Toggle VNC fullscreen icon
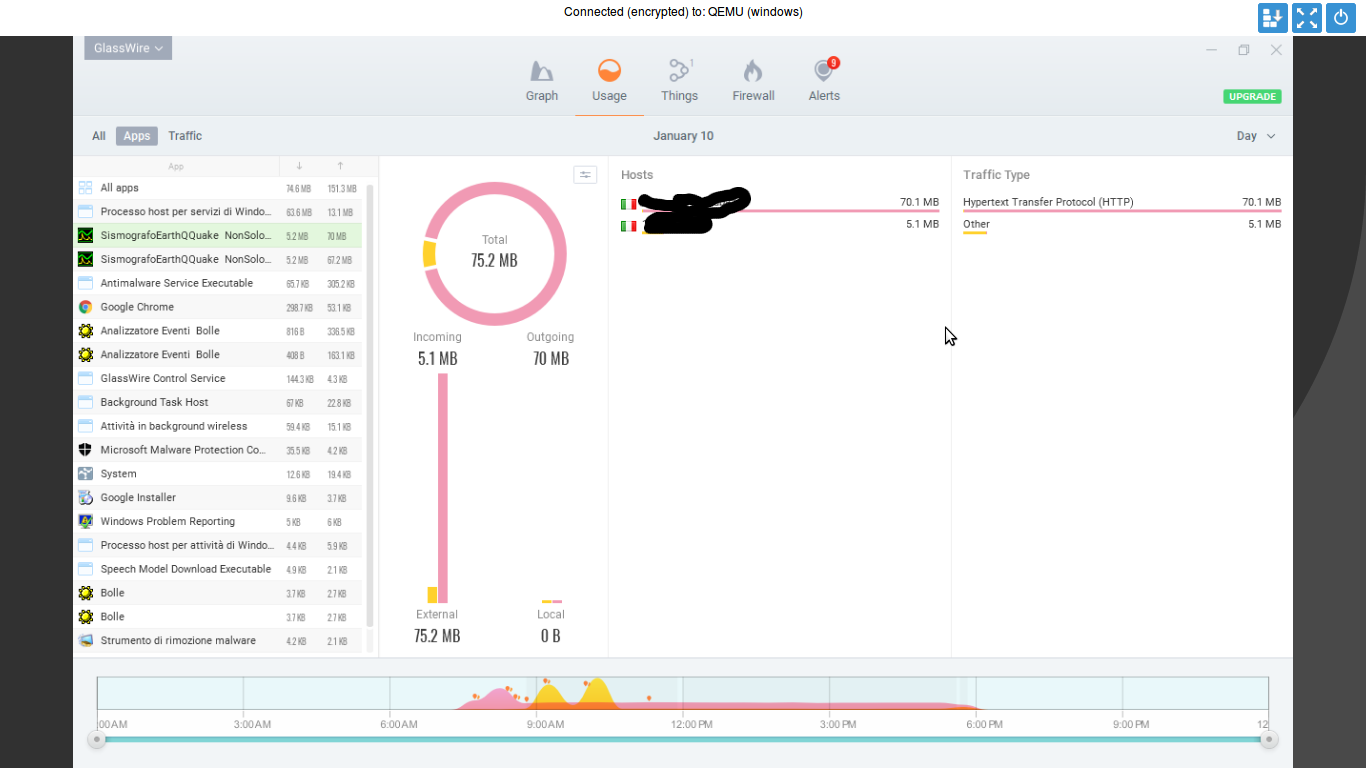Screen dimensions: 1366x768 tap(1307, 17)
